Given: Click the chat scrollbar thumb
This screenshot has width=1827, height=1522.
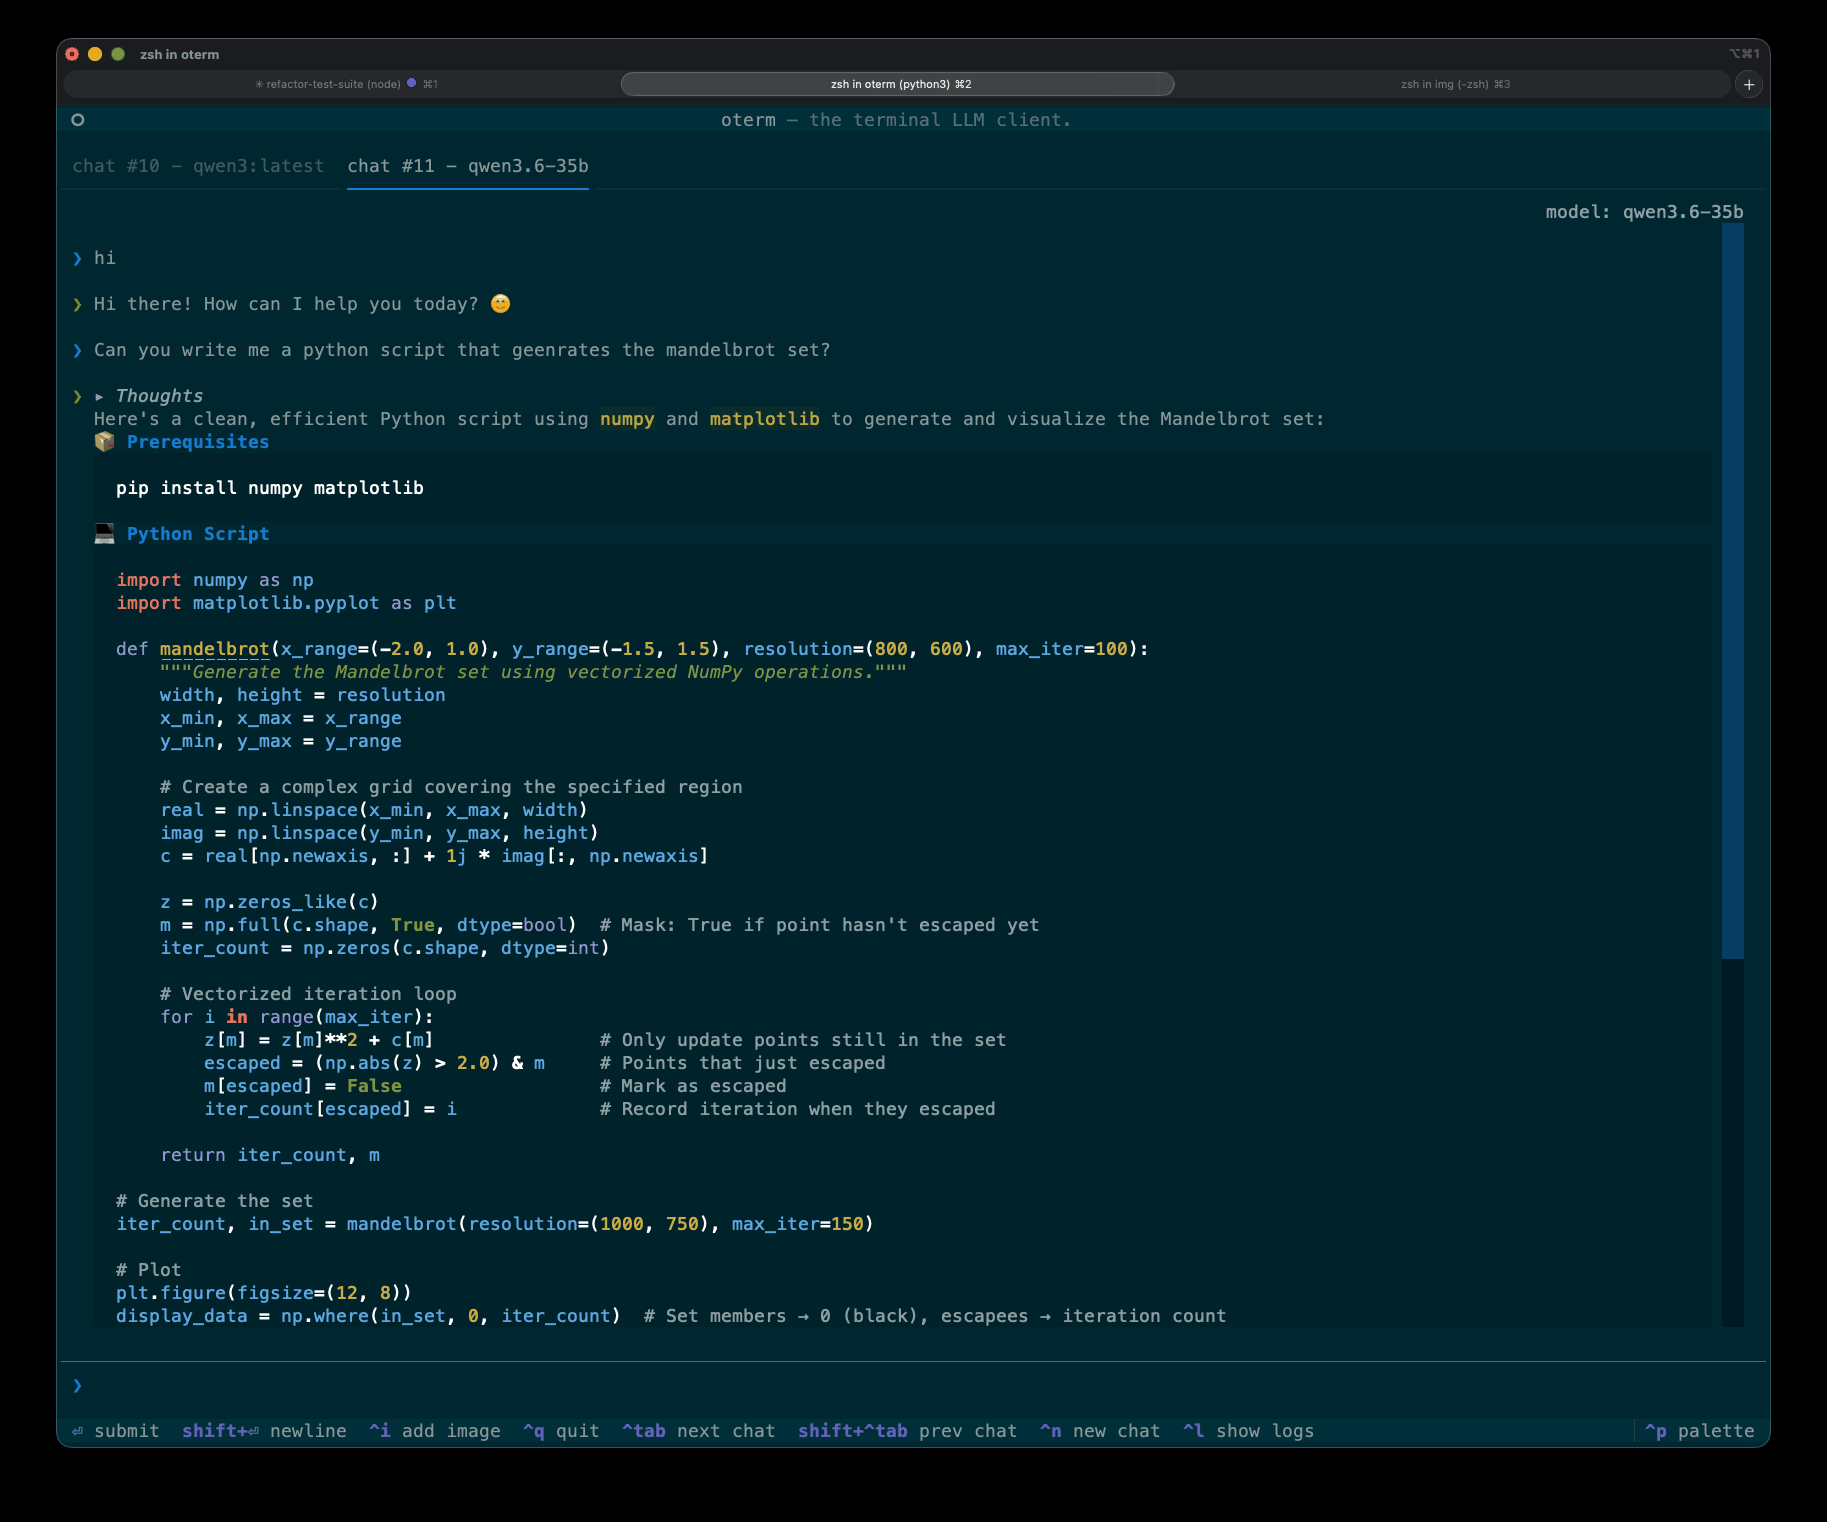Looking at the screenshot, I should 1733,590.
